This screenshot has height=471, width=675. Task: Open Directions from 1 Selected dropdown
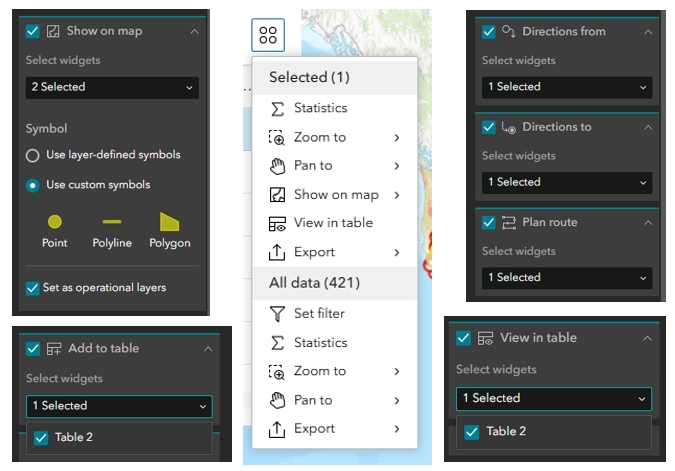[567, 87]
